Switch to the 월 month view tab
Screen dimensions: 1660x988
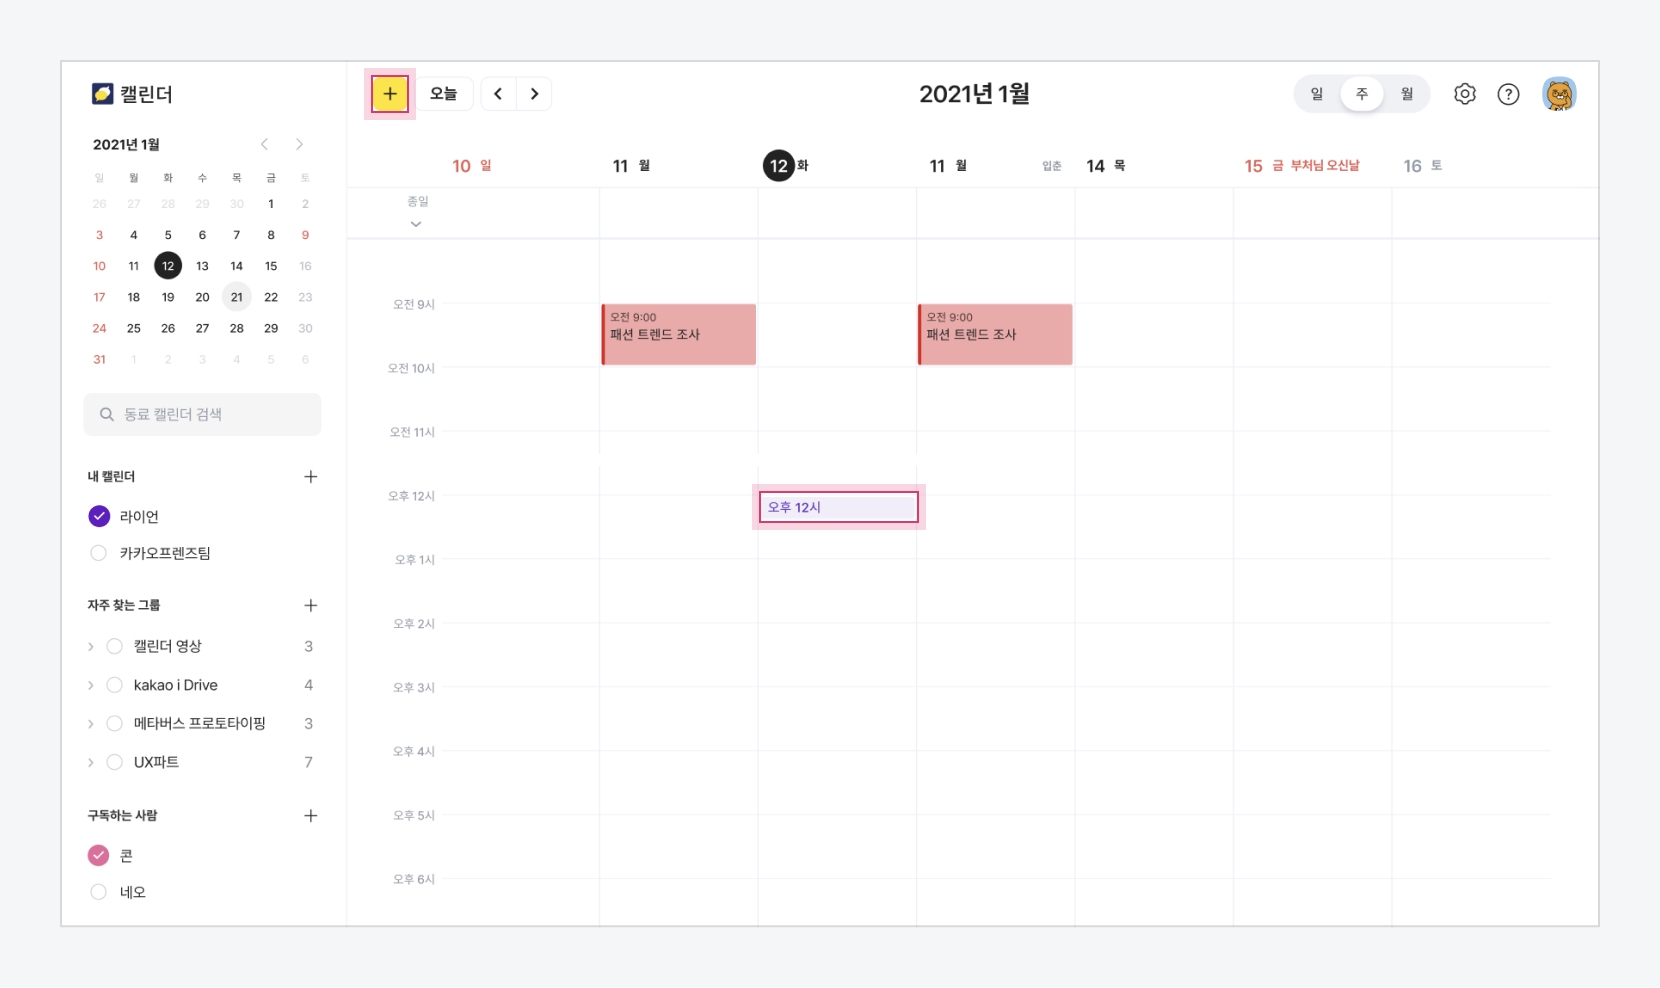(1406, 94)
